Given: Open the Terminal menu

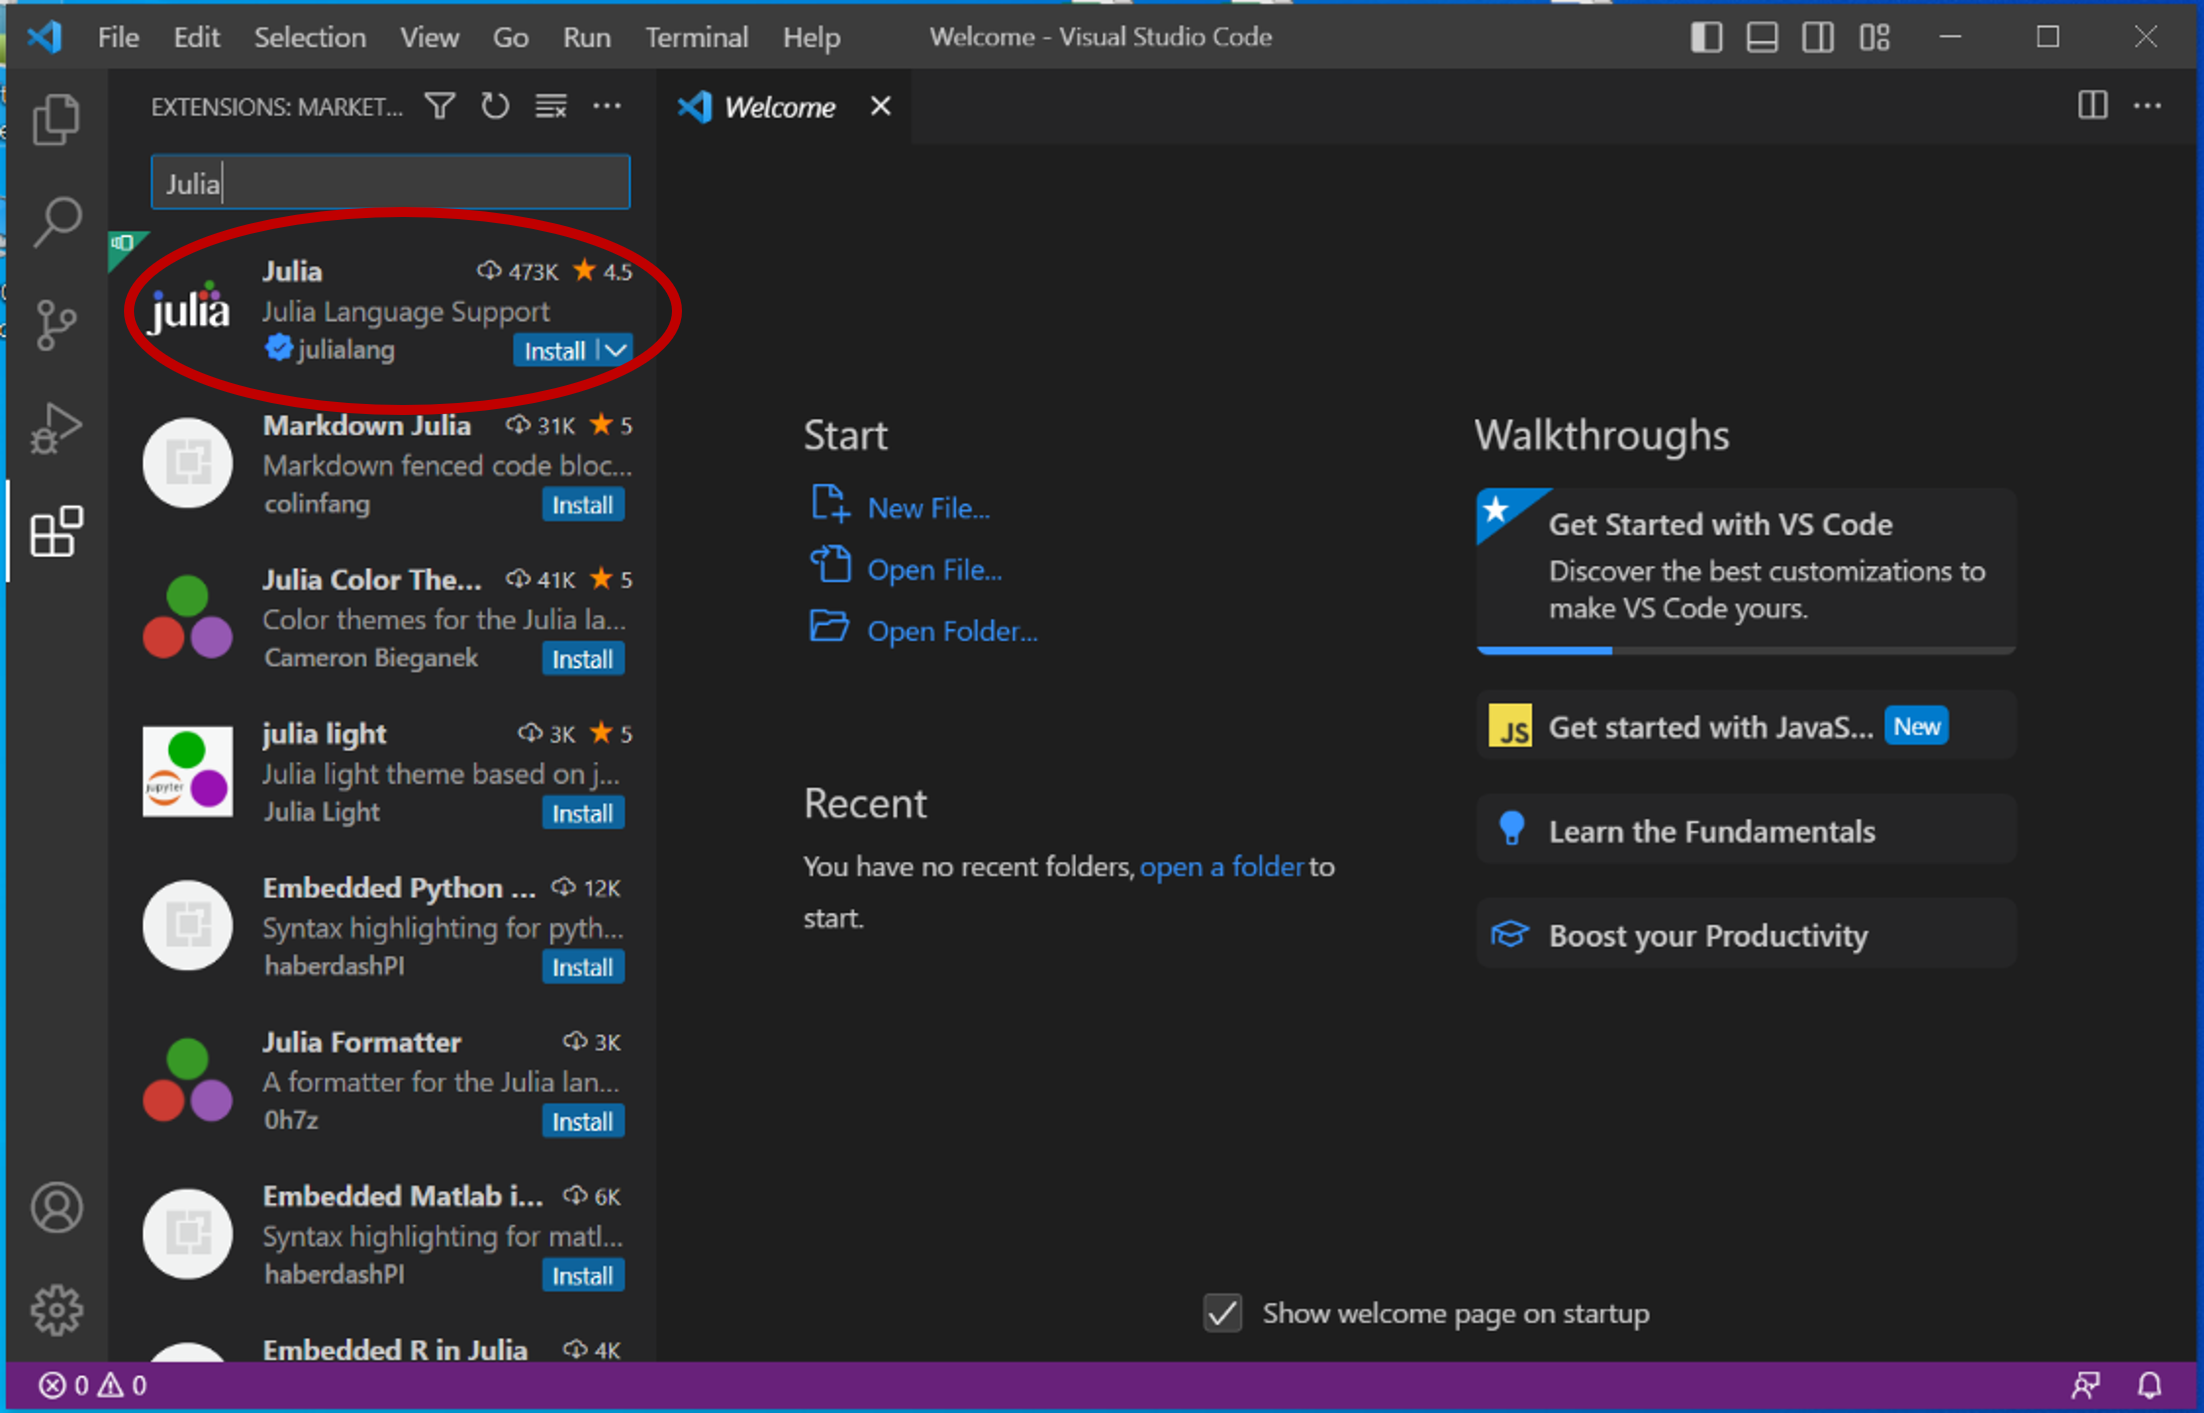Looking at the screenshot, I should (x=697, y=38).
